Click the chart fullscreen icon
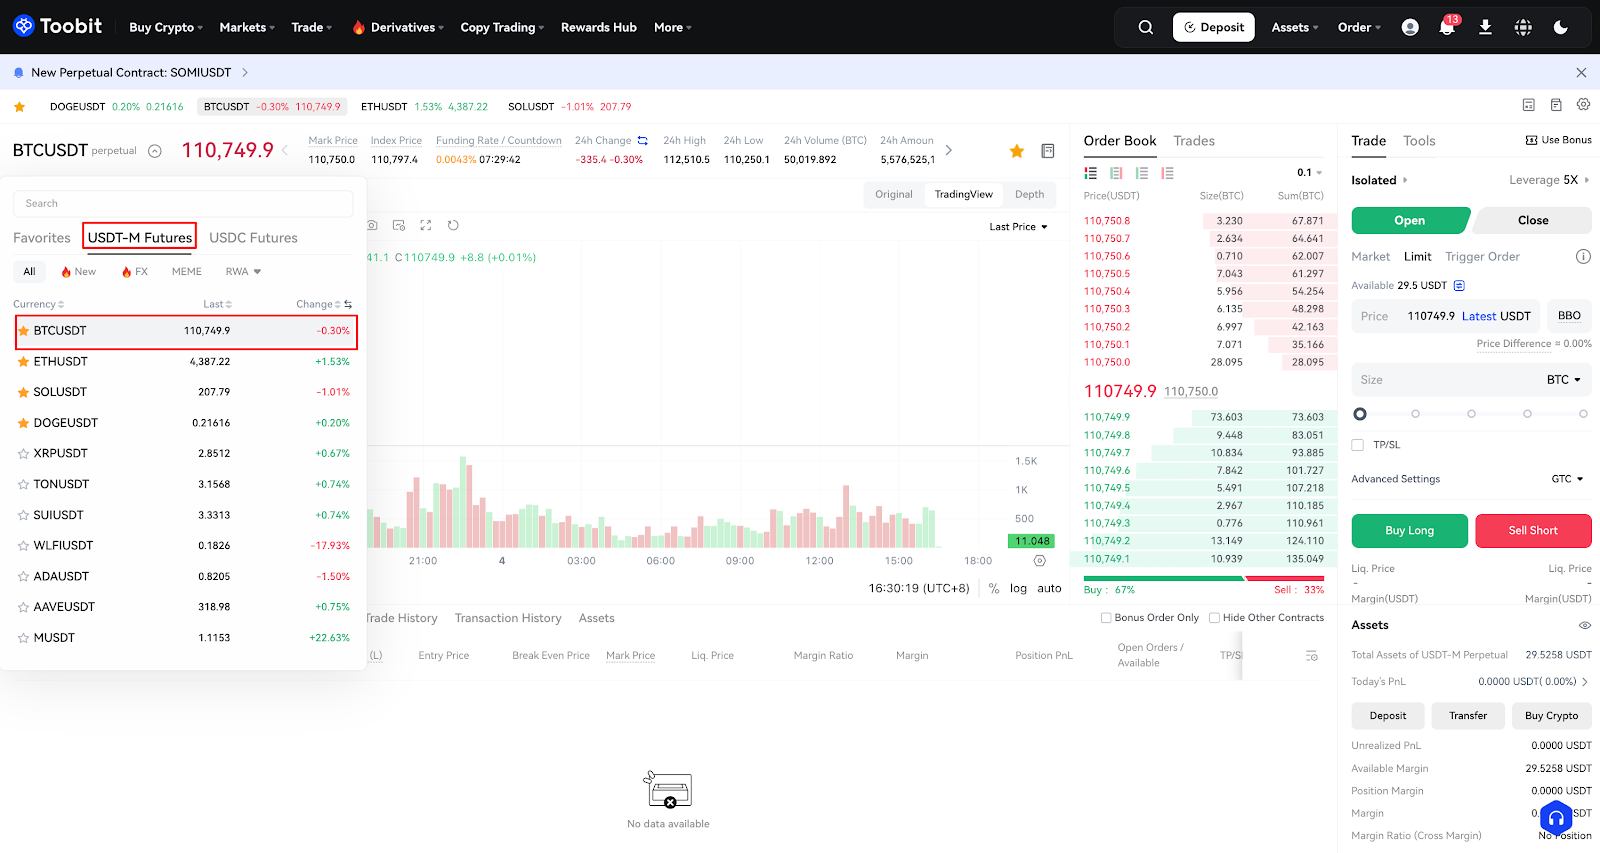 [425, 225]
